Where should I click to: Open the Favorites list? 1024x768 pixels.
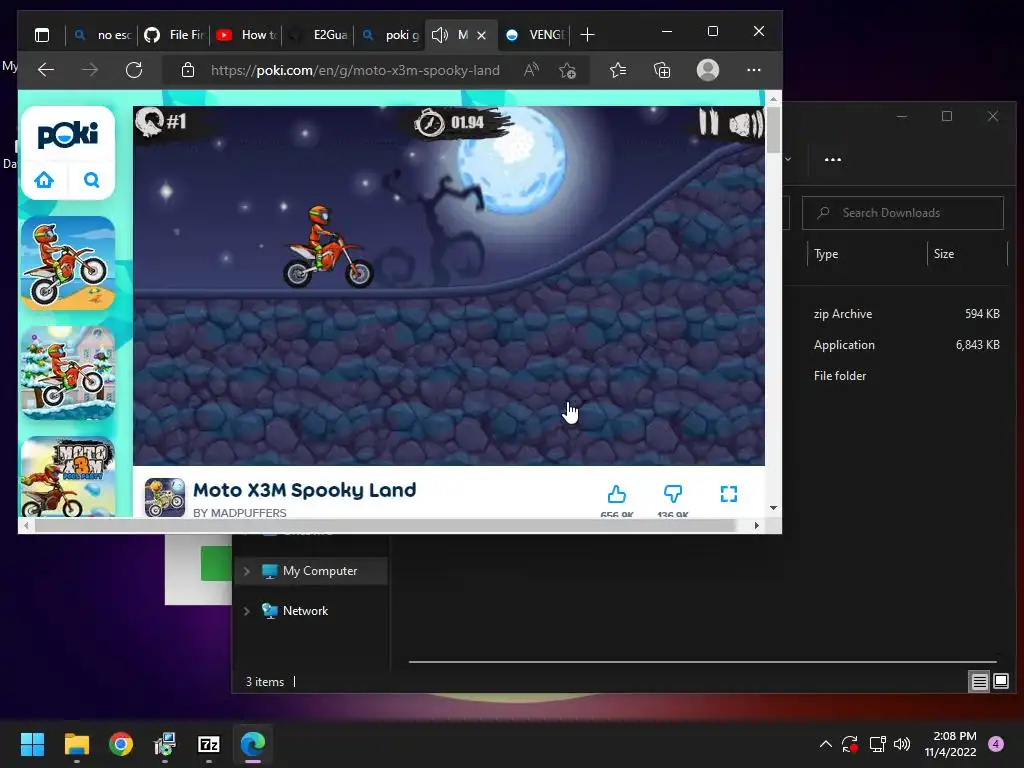point(618,70)
